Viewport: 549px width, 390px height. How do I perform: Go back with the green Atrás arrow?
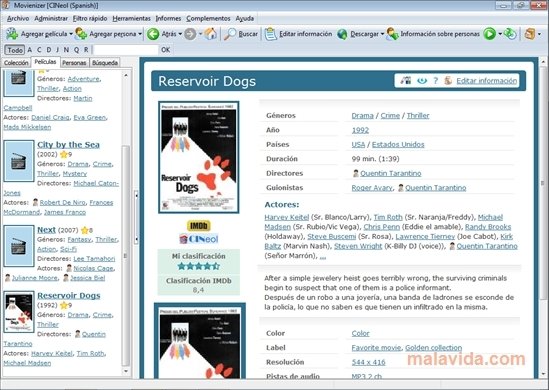pyautogui.click(x=153, y=34)
